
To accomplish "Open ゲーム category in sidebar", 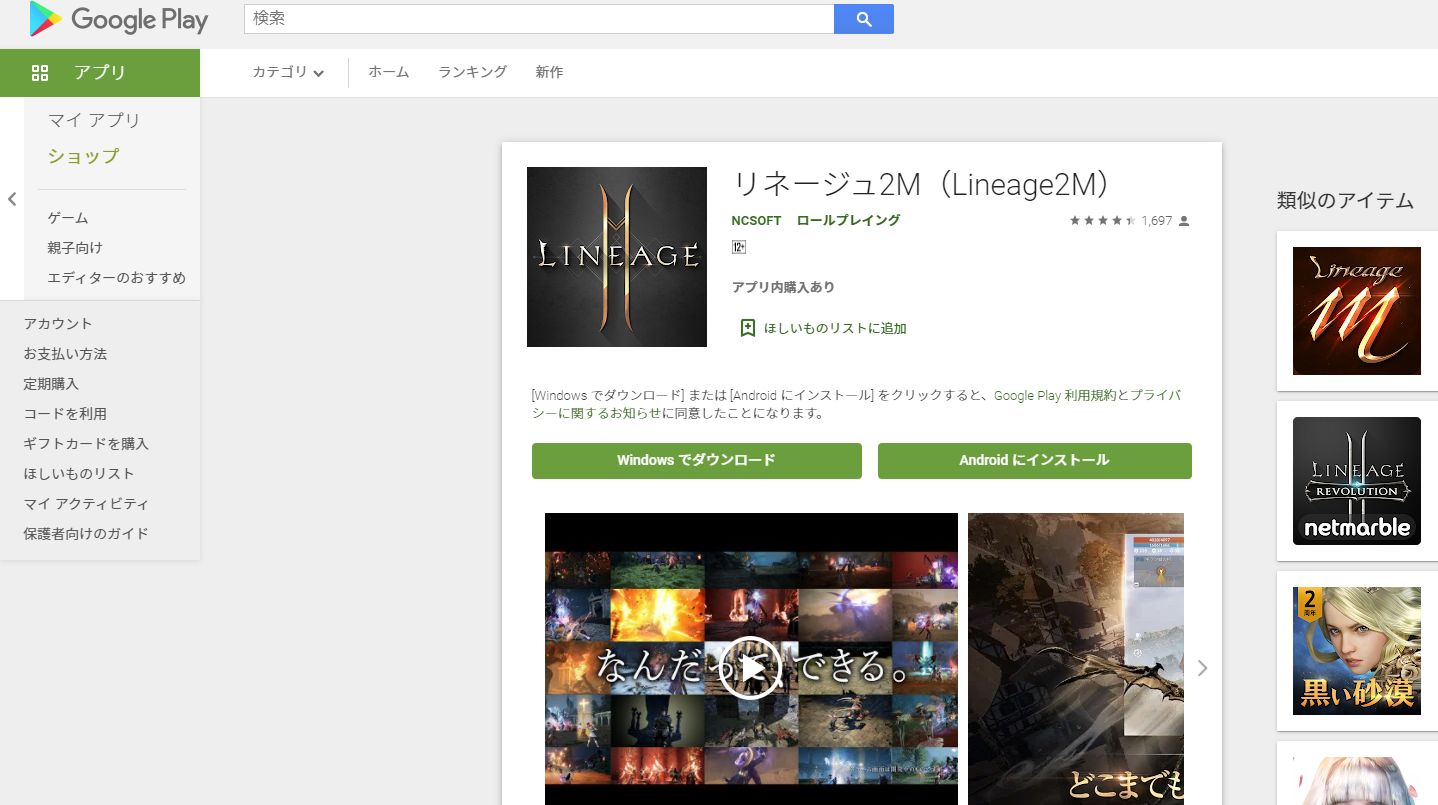I will 68,218.
